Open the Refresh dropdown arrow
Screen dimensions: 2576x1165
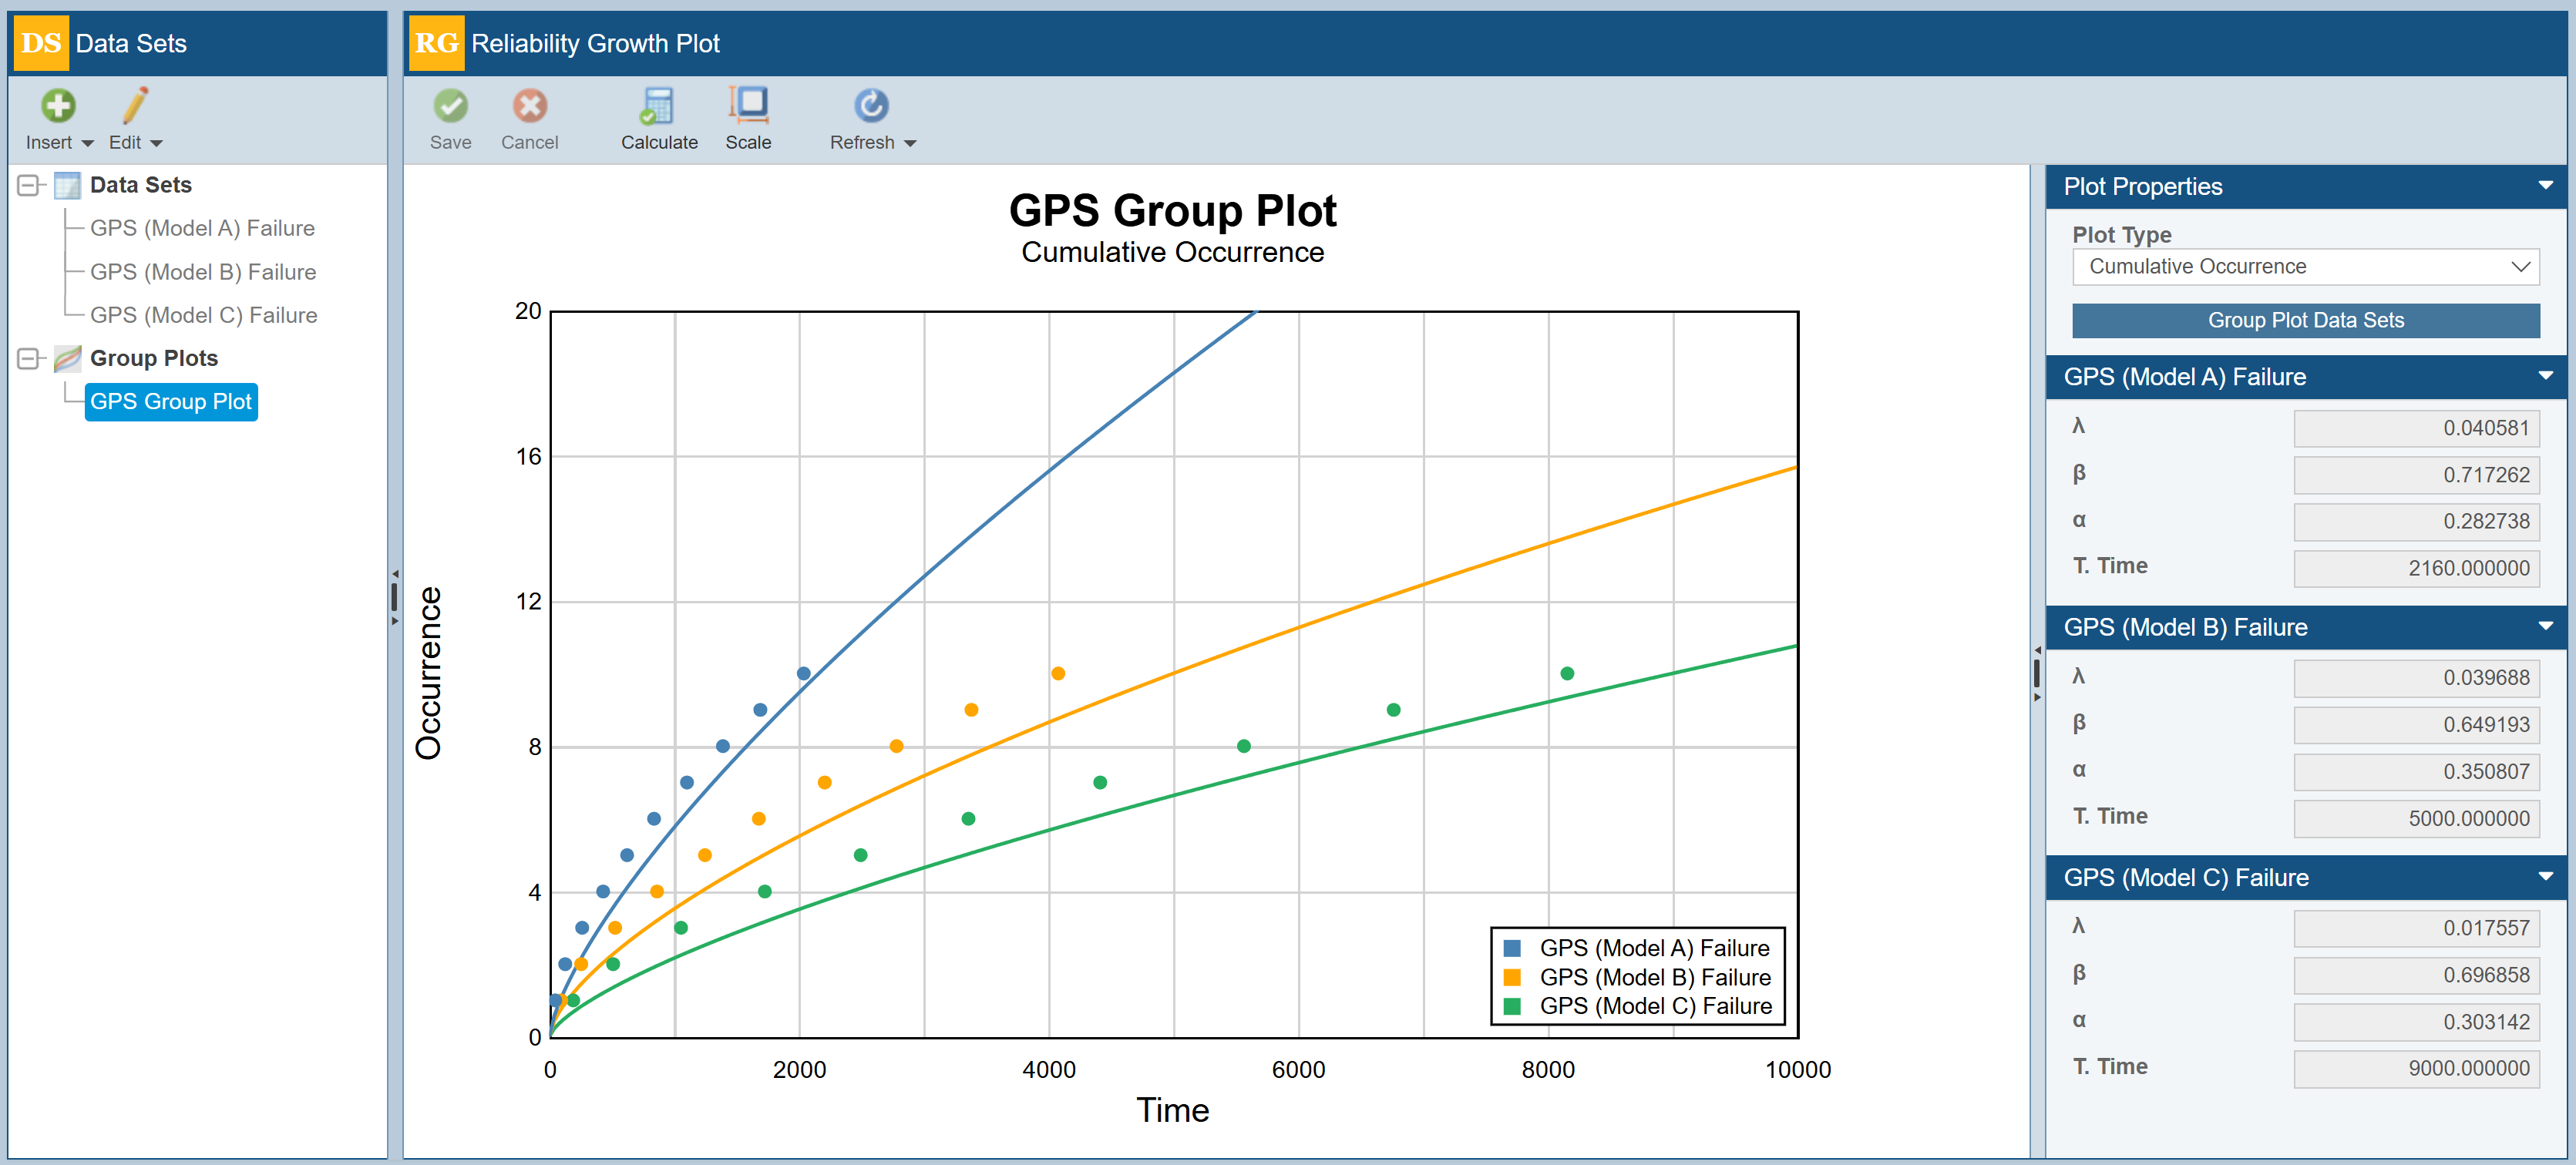[x=910, y=144]
